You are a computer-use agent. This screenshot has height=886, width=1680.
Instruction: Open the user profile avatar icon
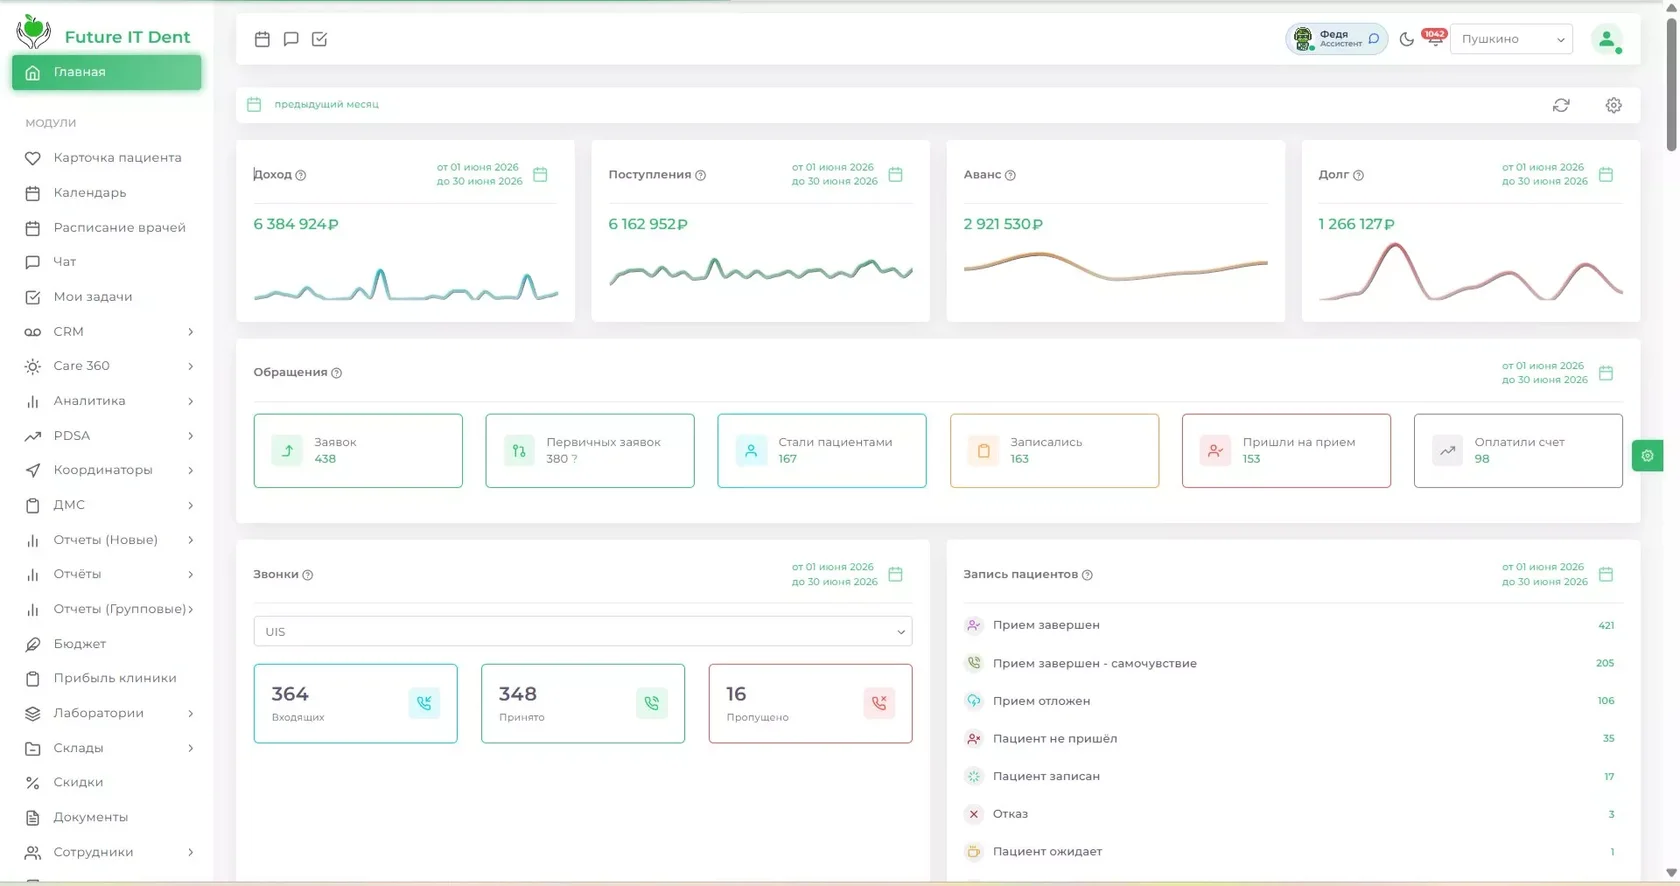coord(1606,39)
